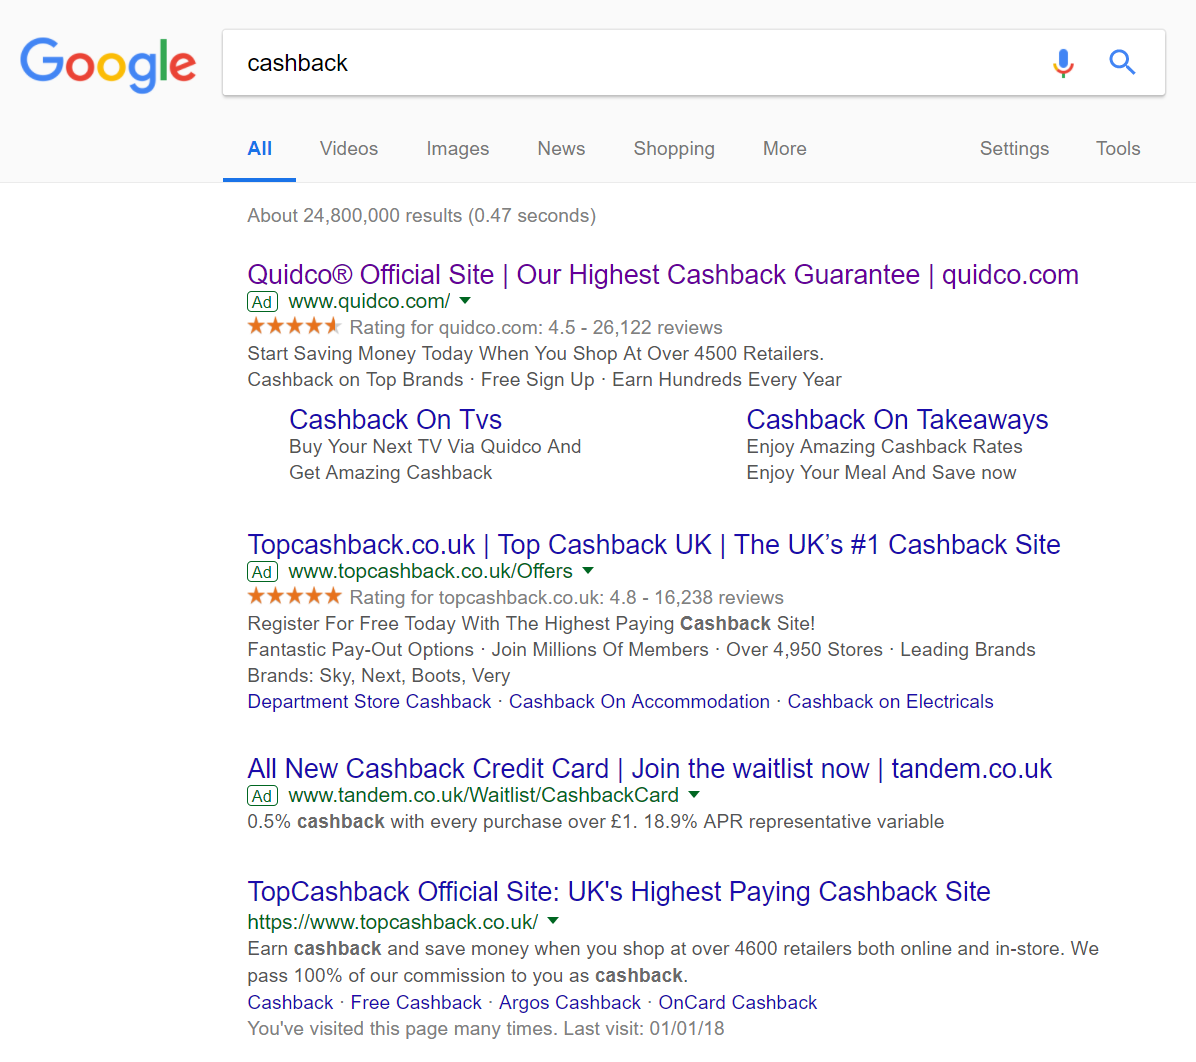Click the blue search magnifier icon
This screenshot has height=1062, width=1196.
1122,63
